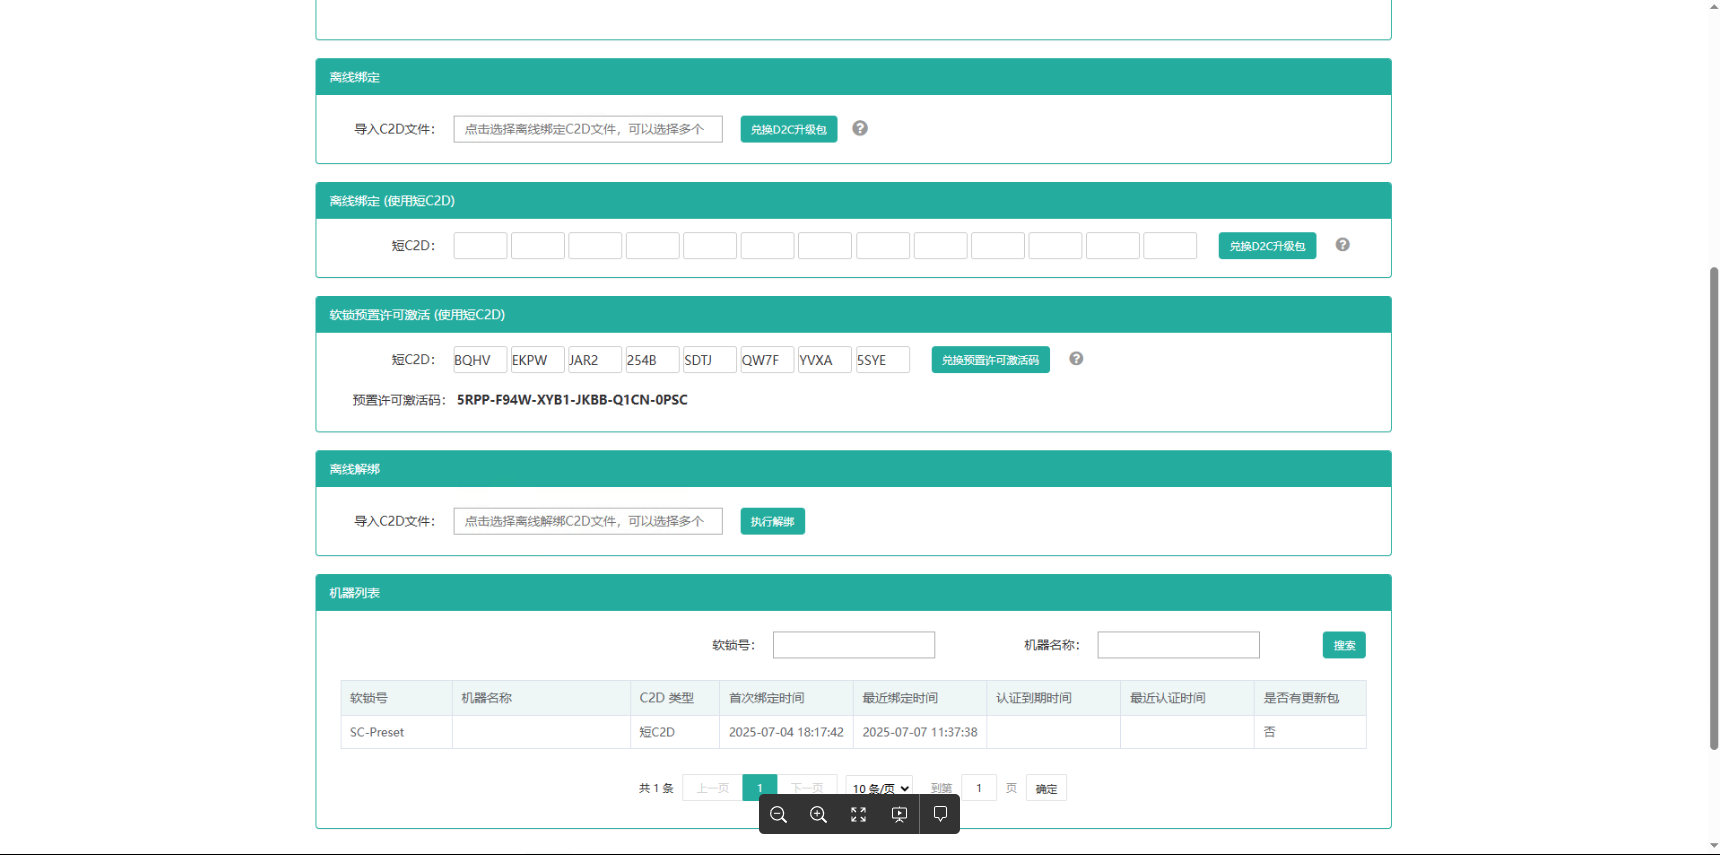This screenshot has width=1720, height=855.
Task: Click the zoom in magnifier icon
Action: (819, 815)
